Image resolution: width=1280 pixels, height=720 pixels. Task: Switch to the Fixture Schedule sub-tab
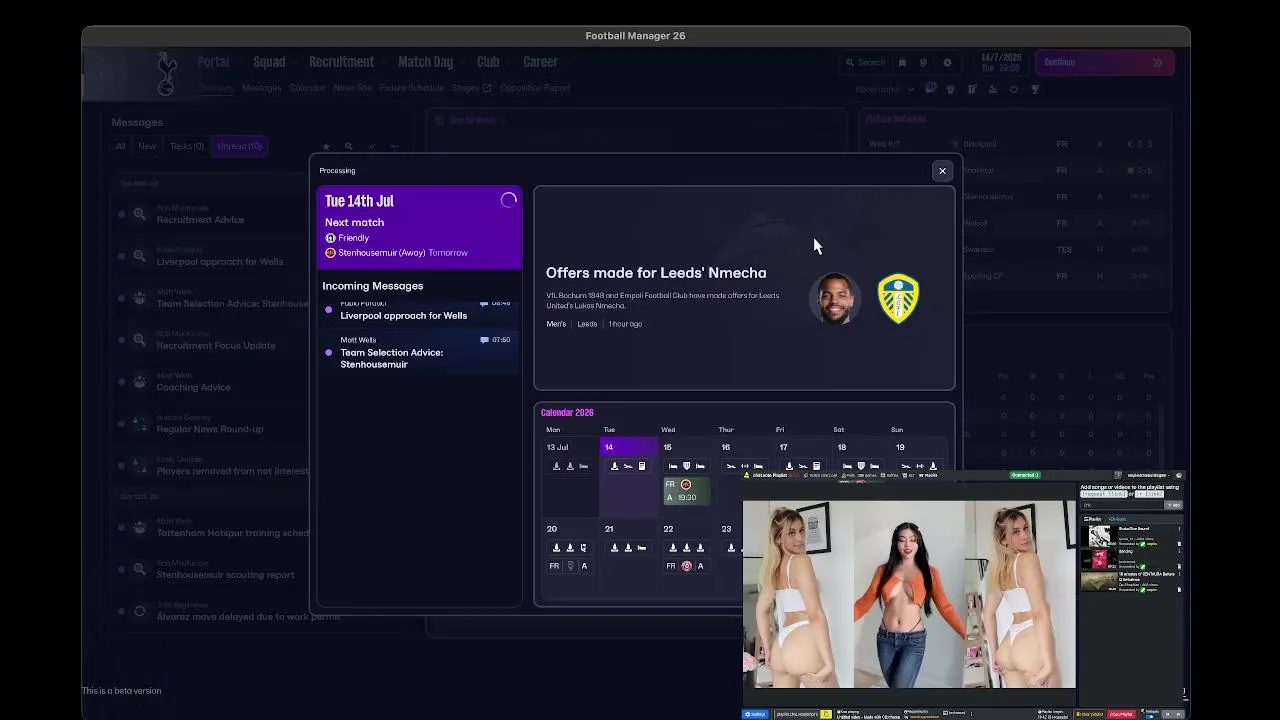coord(411,88)
